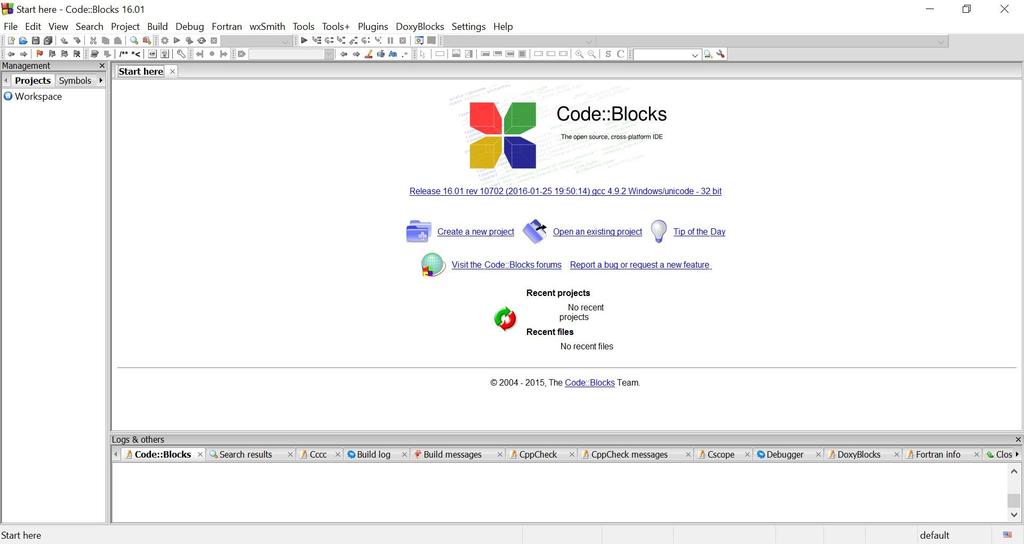Open the CppCheck messages tab
Image resolution: width=1024 pixels, height=544 pixels.
(x=629, y=455)
